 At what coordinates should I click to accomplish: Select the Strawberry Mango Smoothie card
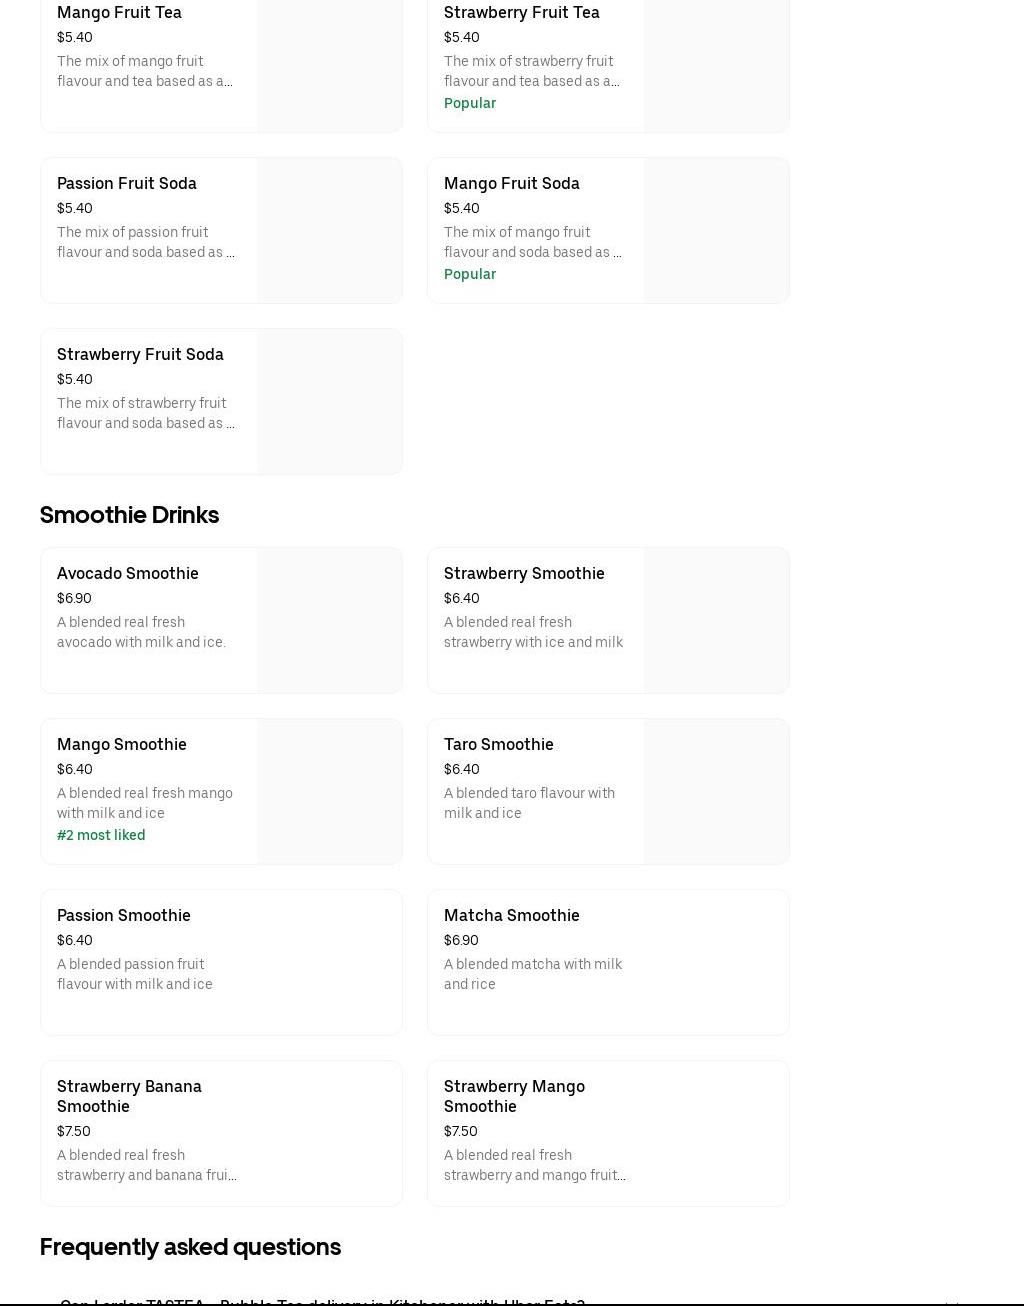[608, 1133]
